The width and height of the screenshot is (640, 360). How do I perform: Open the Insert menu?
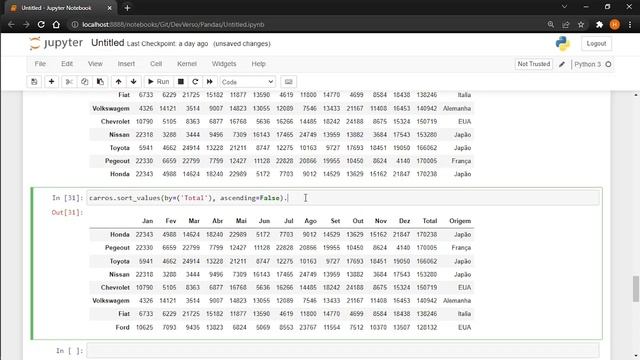pos(126,64)
